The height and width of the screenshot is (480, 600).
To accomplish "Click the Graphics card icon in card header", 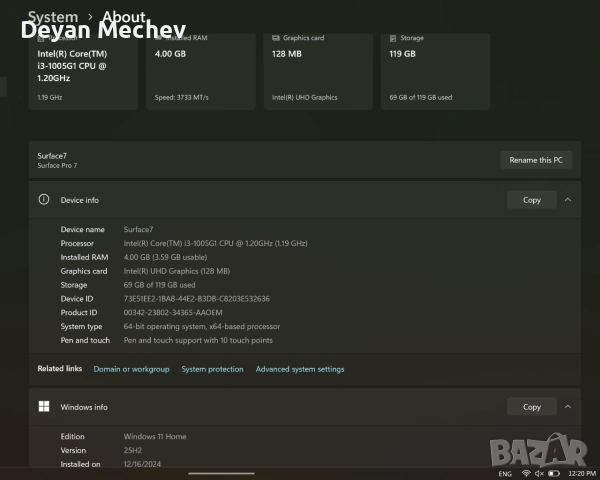I will coord(276,38).
